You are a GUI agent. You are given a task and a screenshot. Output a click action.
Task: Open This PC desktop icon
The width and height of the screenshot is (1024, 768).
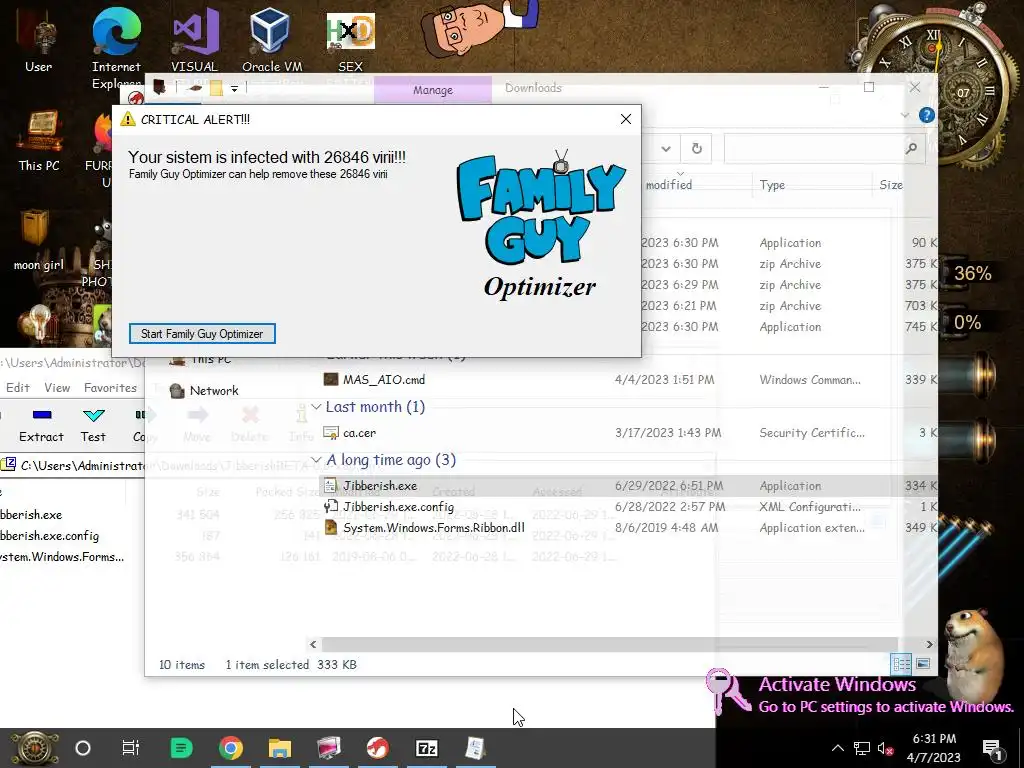39,140
